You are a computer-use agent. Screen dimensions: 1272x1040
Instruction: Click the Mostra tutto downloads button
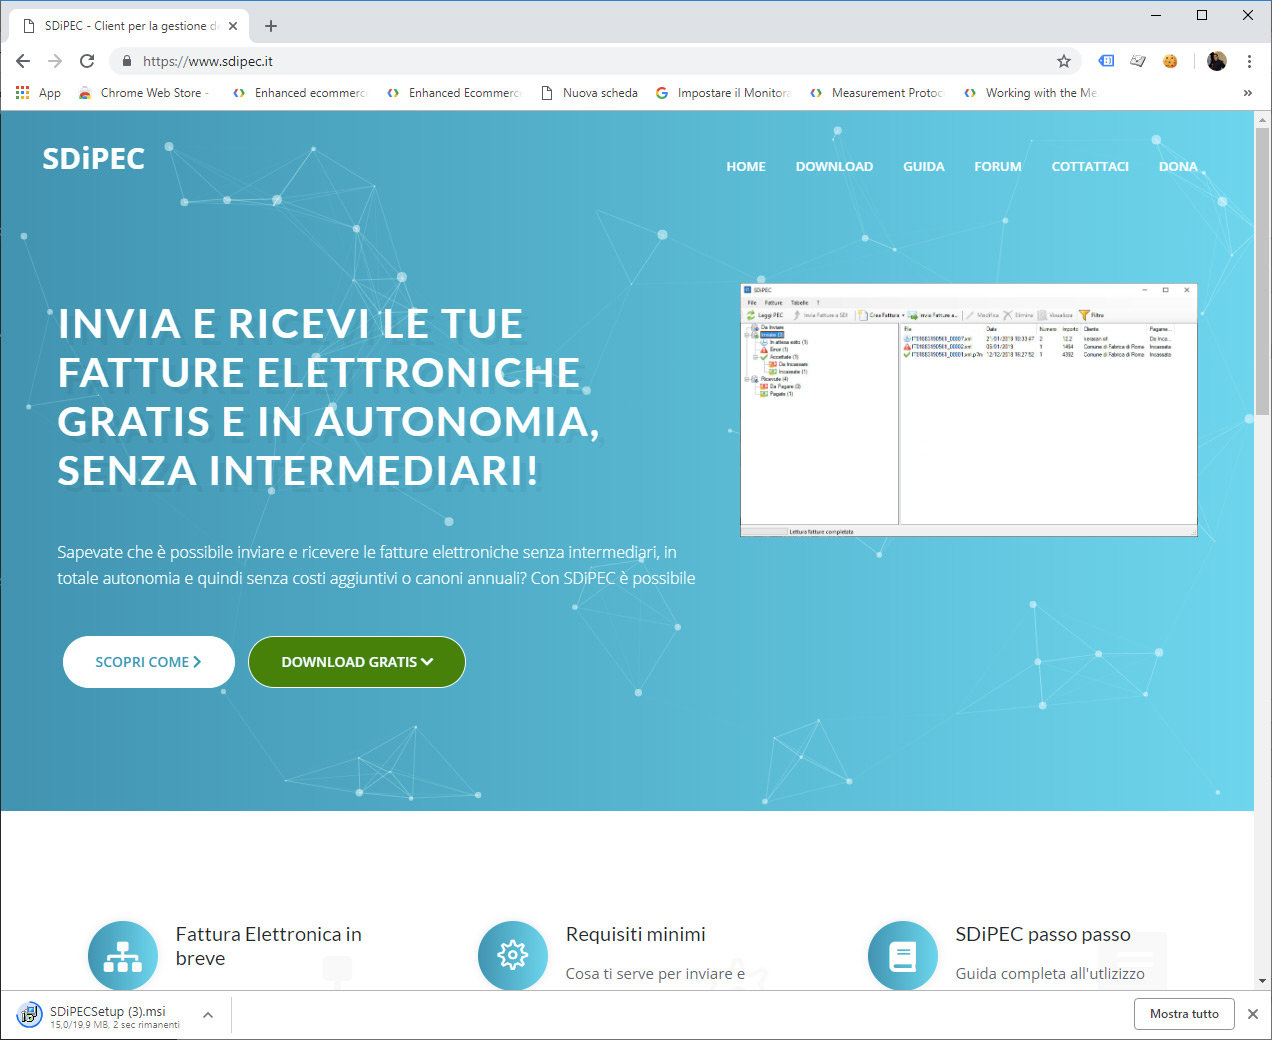pos(1184,1014)
